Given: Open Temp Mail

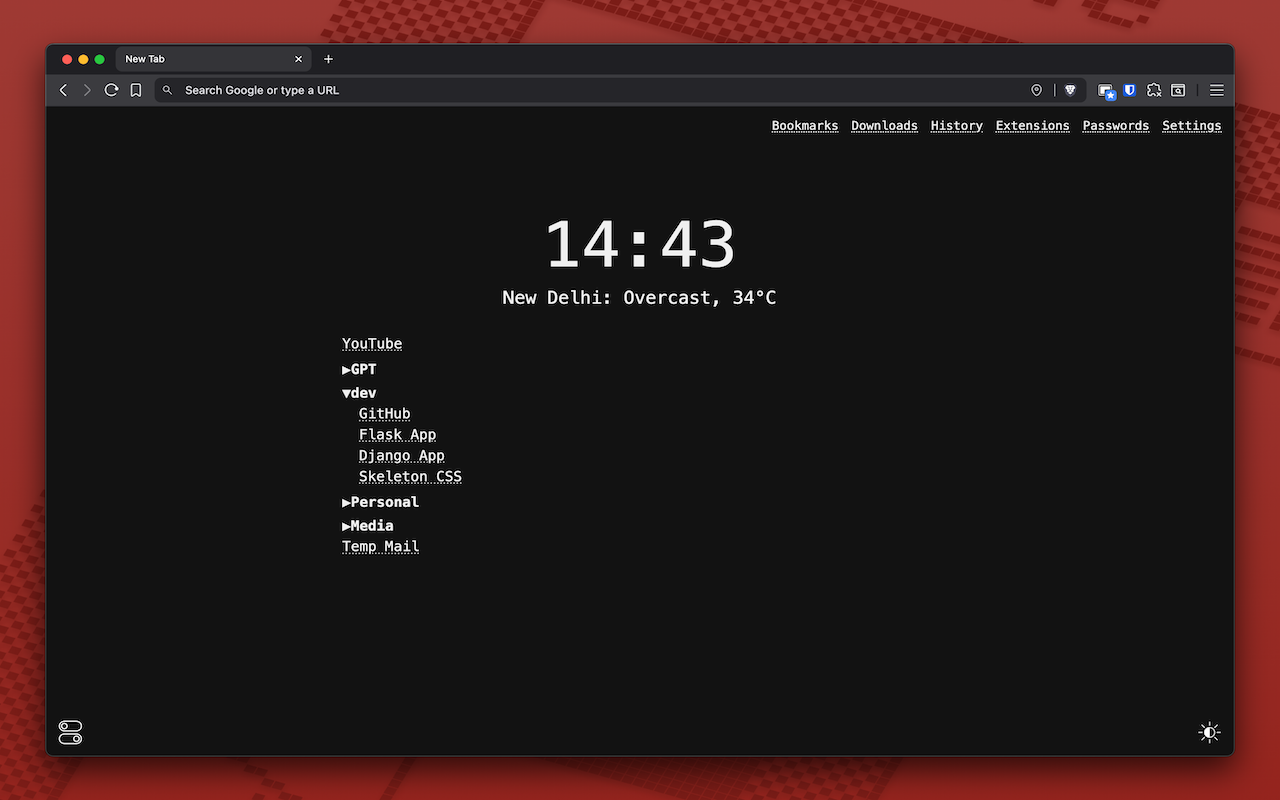Looking at the screenshot, I should (x=380, y=546).
